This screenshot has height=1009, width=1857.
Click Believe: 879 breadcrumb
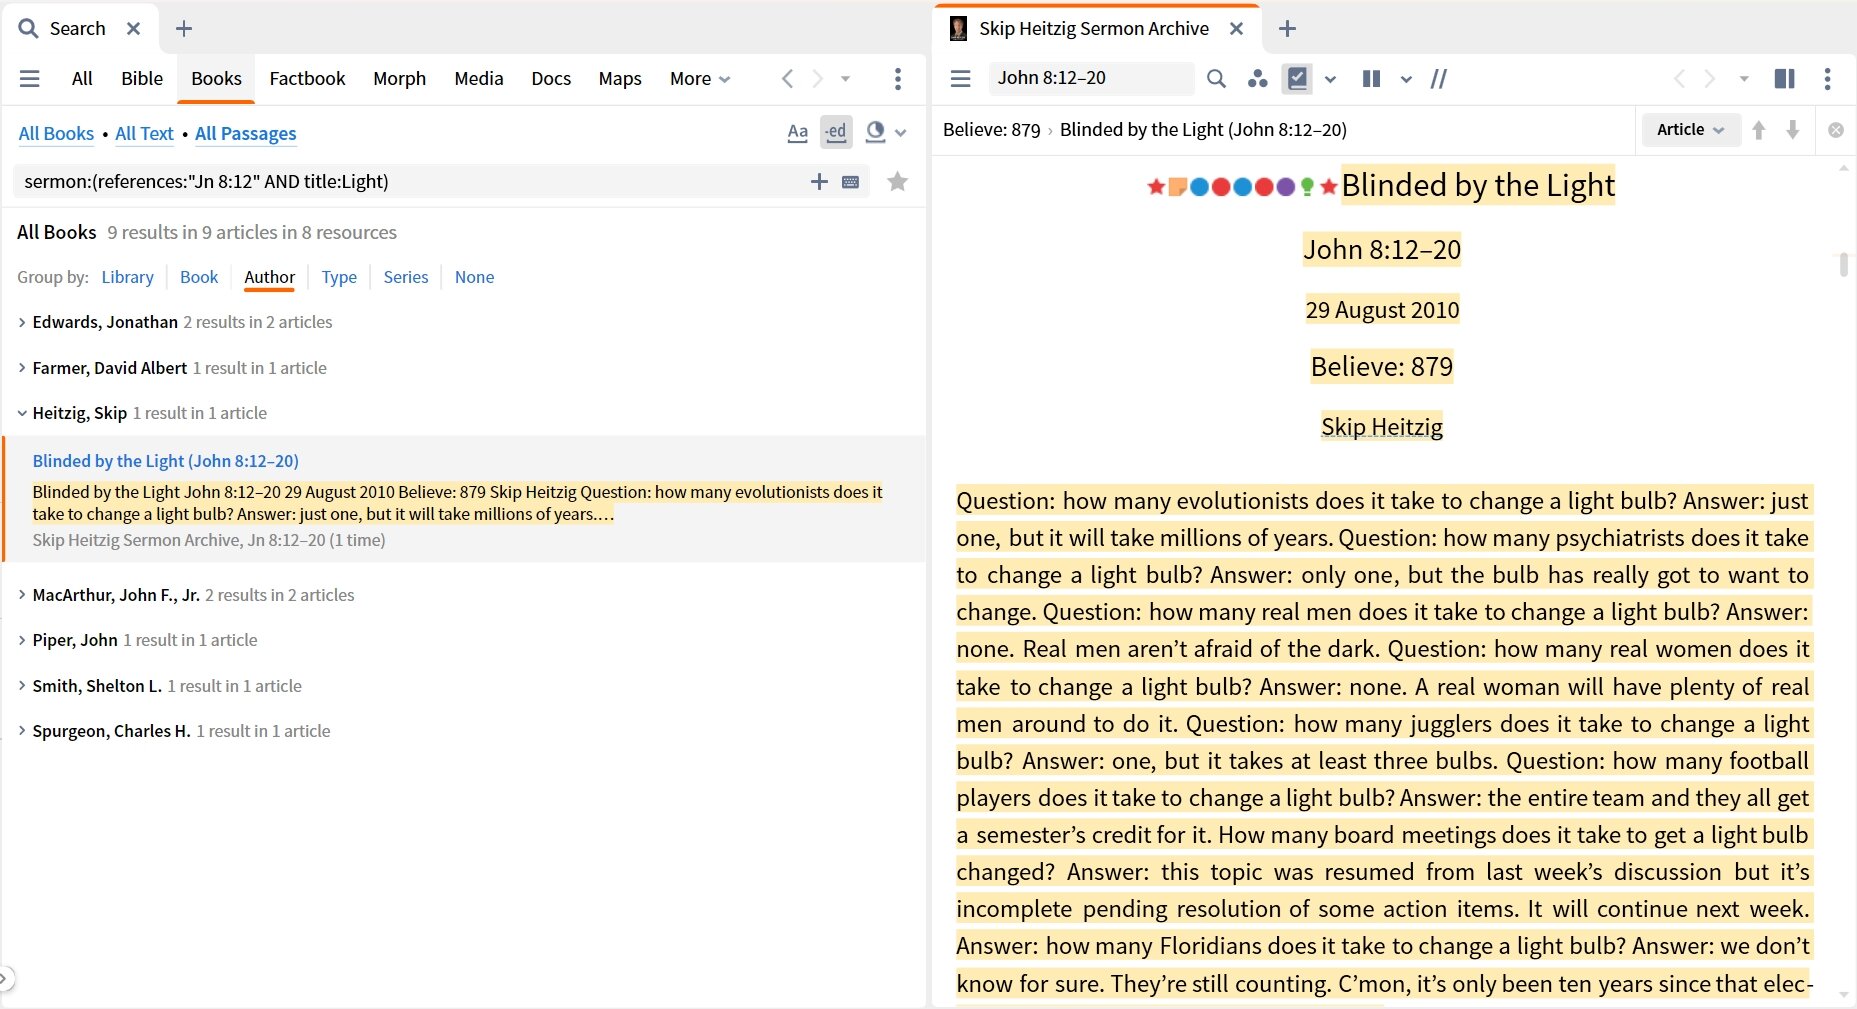pyautogui.click(x=992, y=130)
